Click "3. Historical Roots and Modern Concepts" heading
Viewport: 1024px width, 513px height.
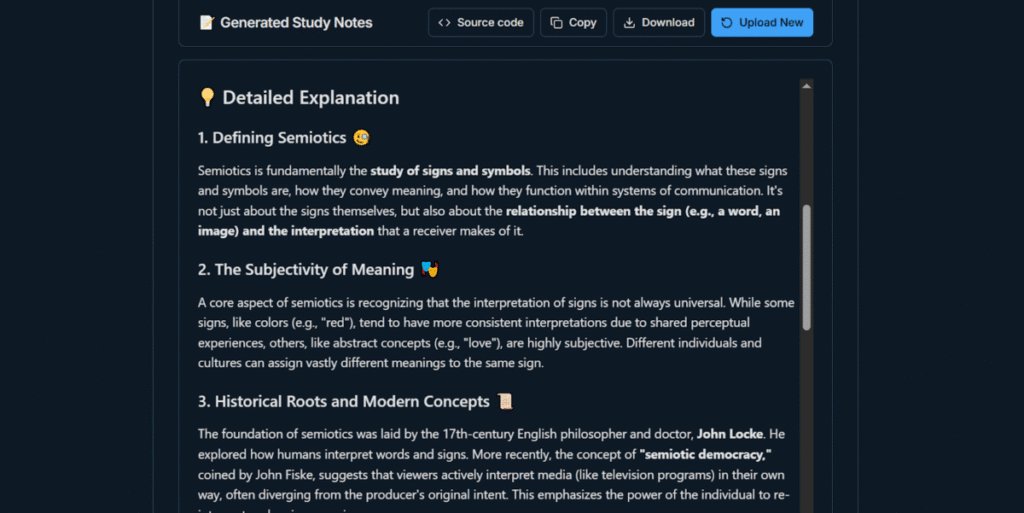pyautogui.click(x=344, y=402)
